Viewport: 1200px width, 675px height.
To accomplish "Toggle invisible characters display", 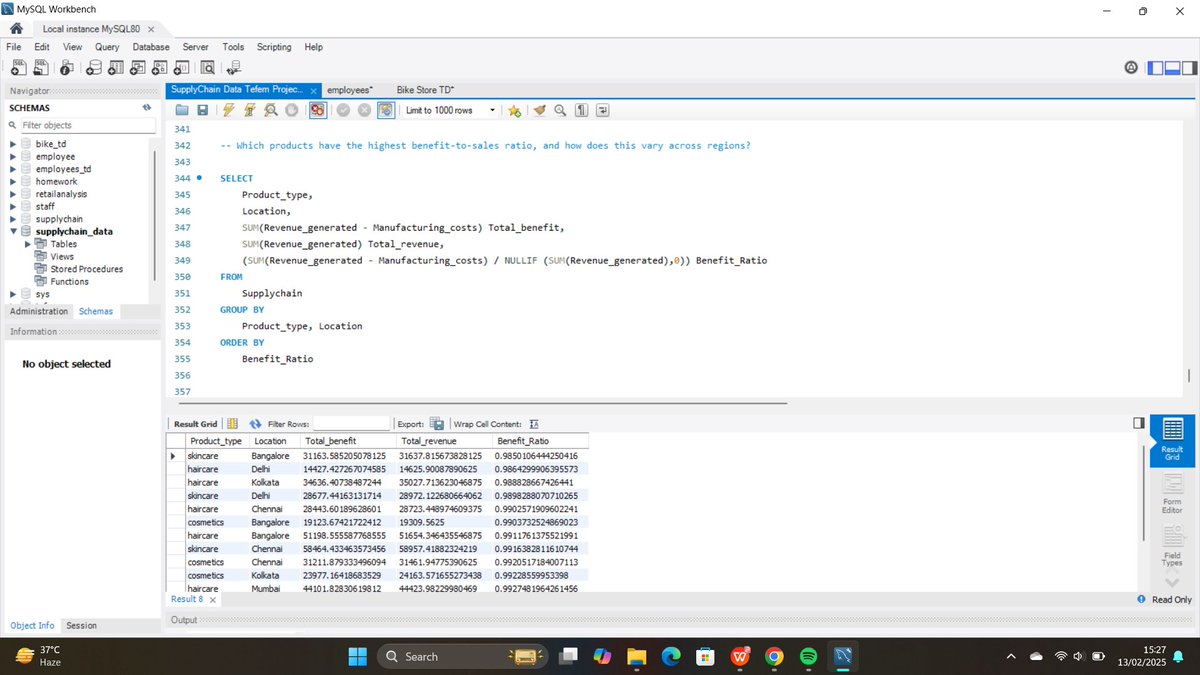I will coord(581,110).
